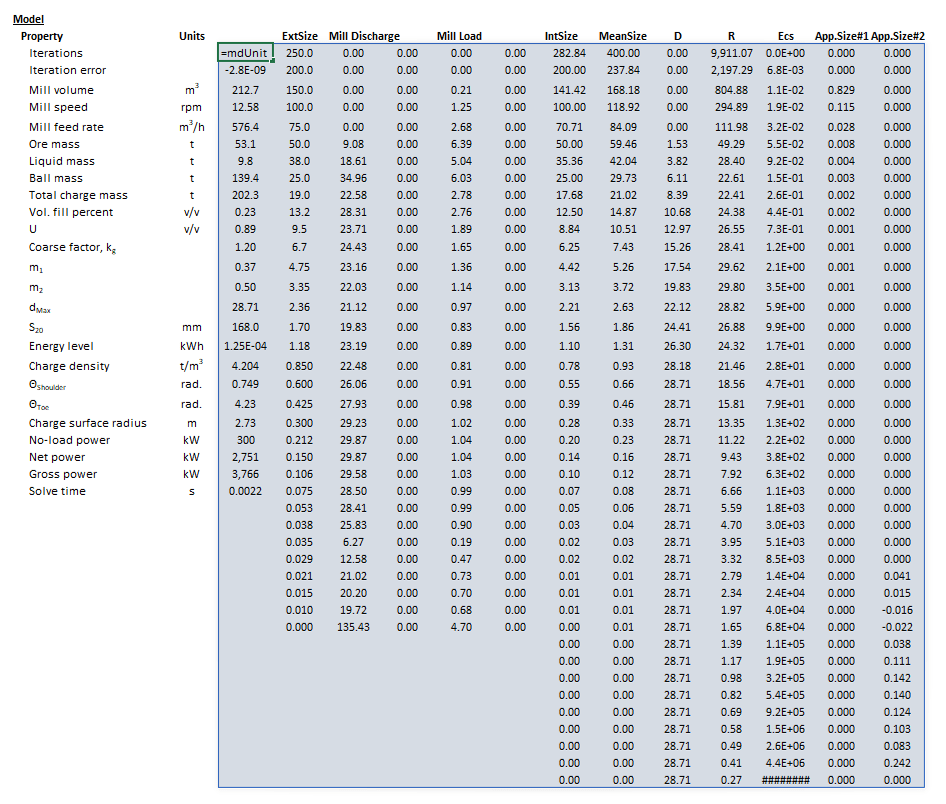Select the Units header cell
Viewport: 946px width, 804px height.
point(191,36)
